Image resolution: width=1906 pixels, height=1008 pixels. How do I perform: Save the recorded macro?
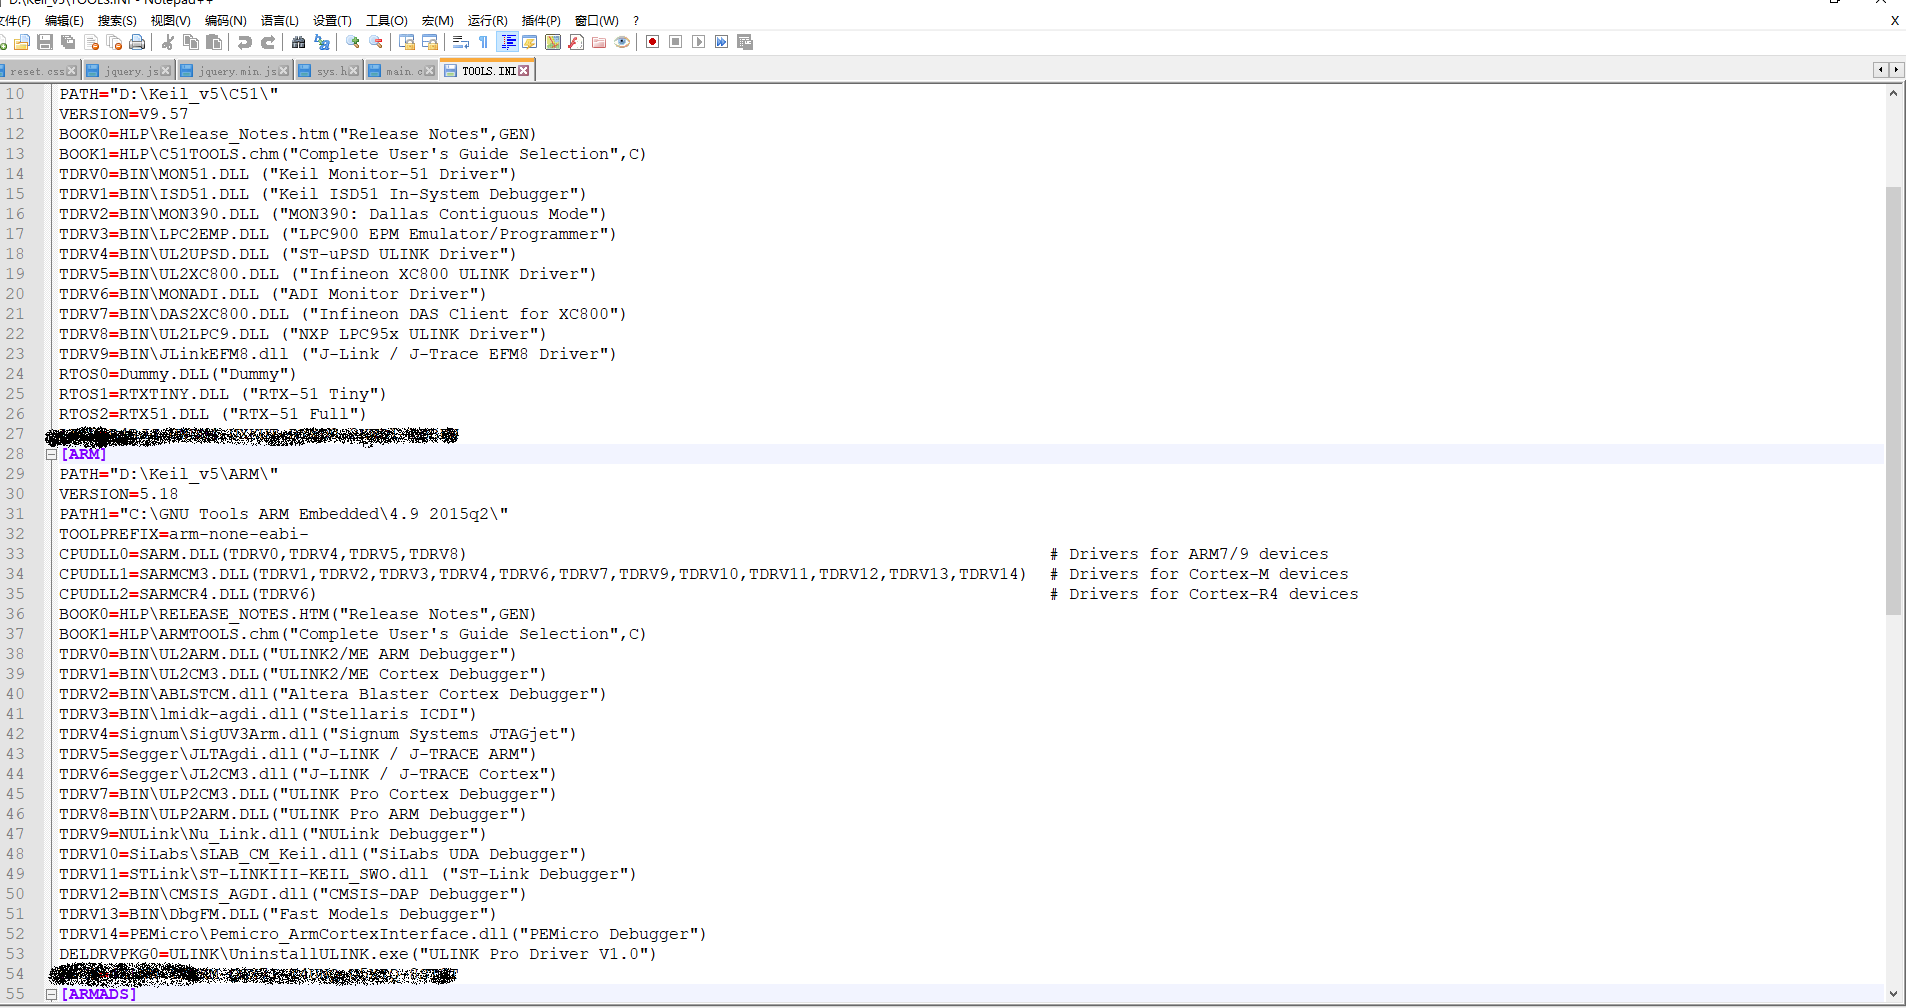tap(745, 42)
